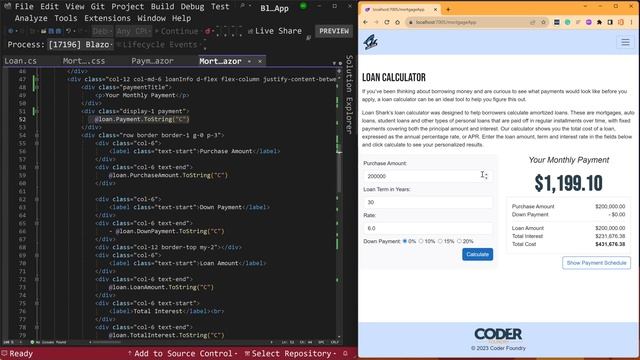Open the Any CPU platform dropdown
The height and width of the screenshot is (360, 640).
pyautogui.click(x=133, y=31)
